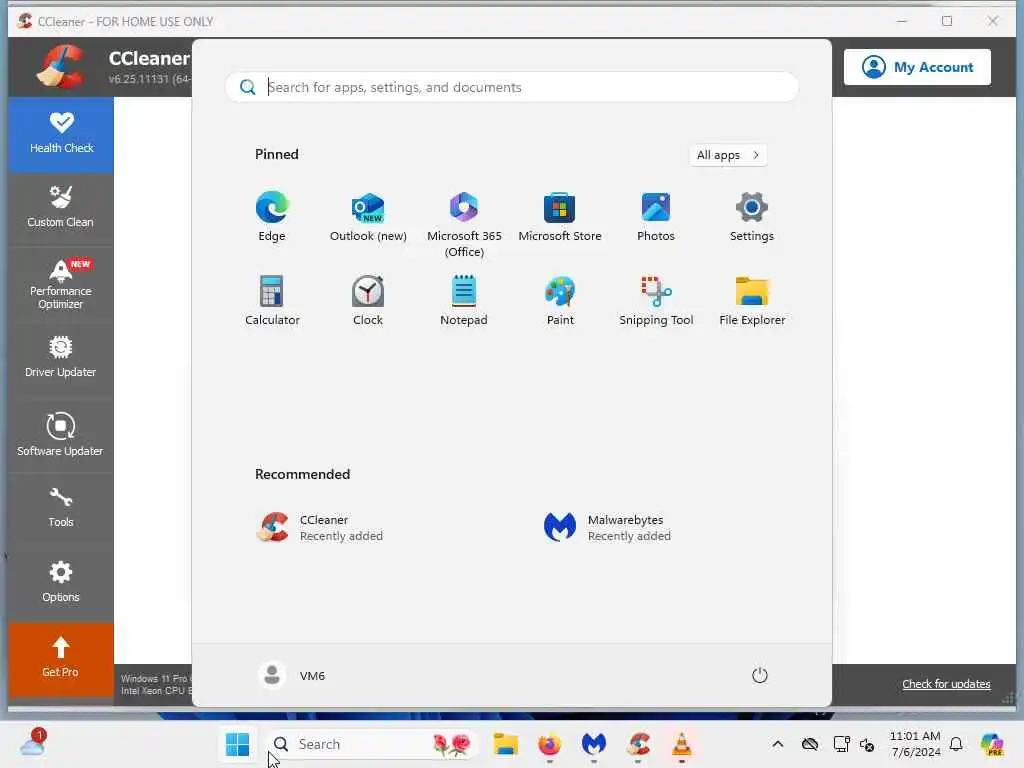This screenshot has width=1024, height=768.
Task: Open File Explorer from taskbar
Action: [x=505, y=744]
